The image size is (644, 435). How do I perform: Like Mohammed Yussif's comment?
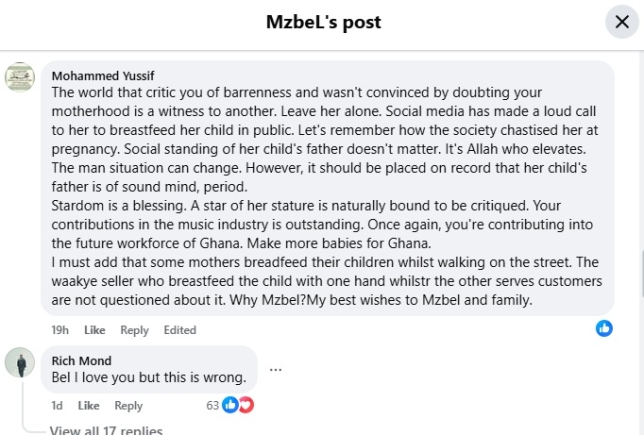94,330
